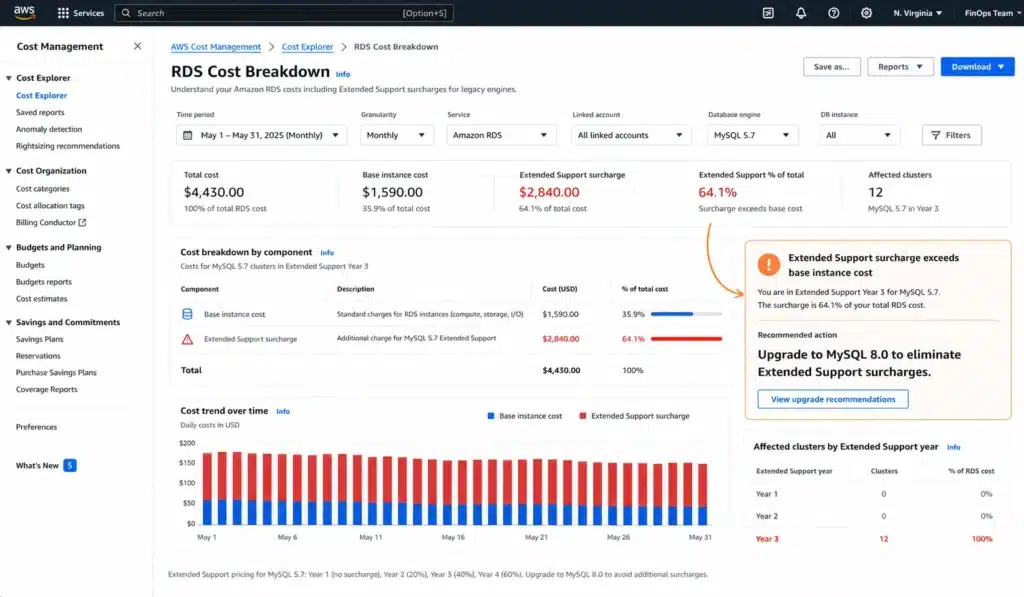Open the N. Virginia region dropdown

pos(918,13)
